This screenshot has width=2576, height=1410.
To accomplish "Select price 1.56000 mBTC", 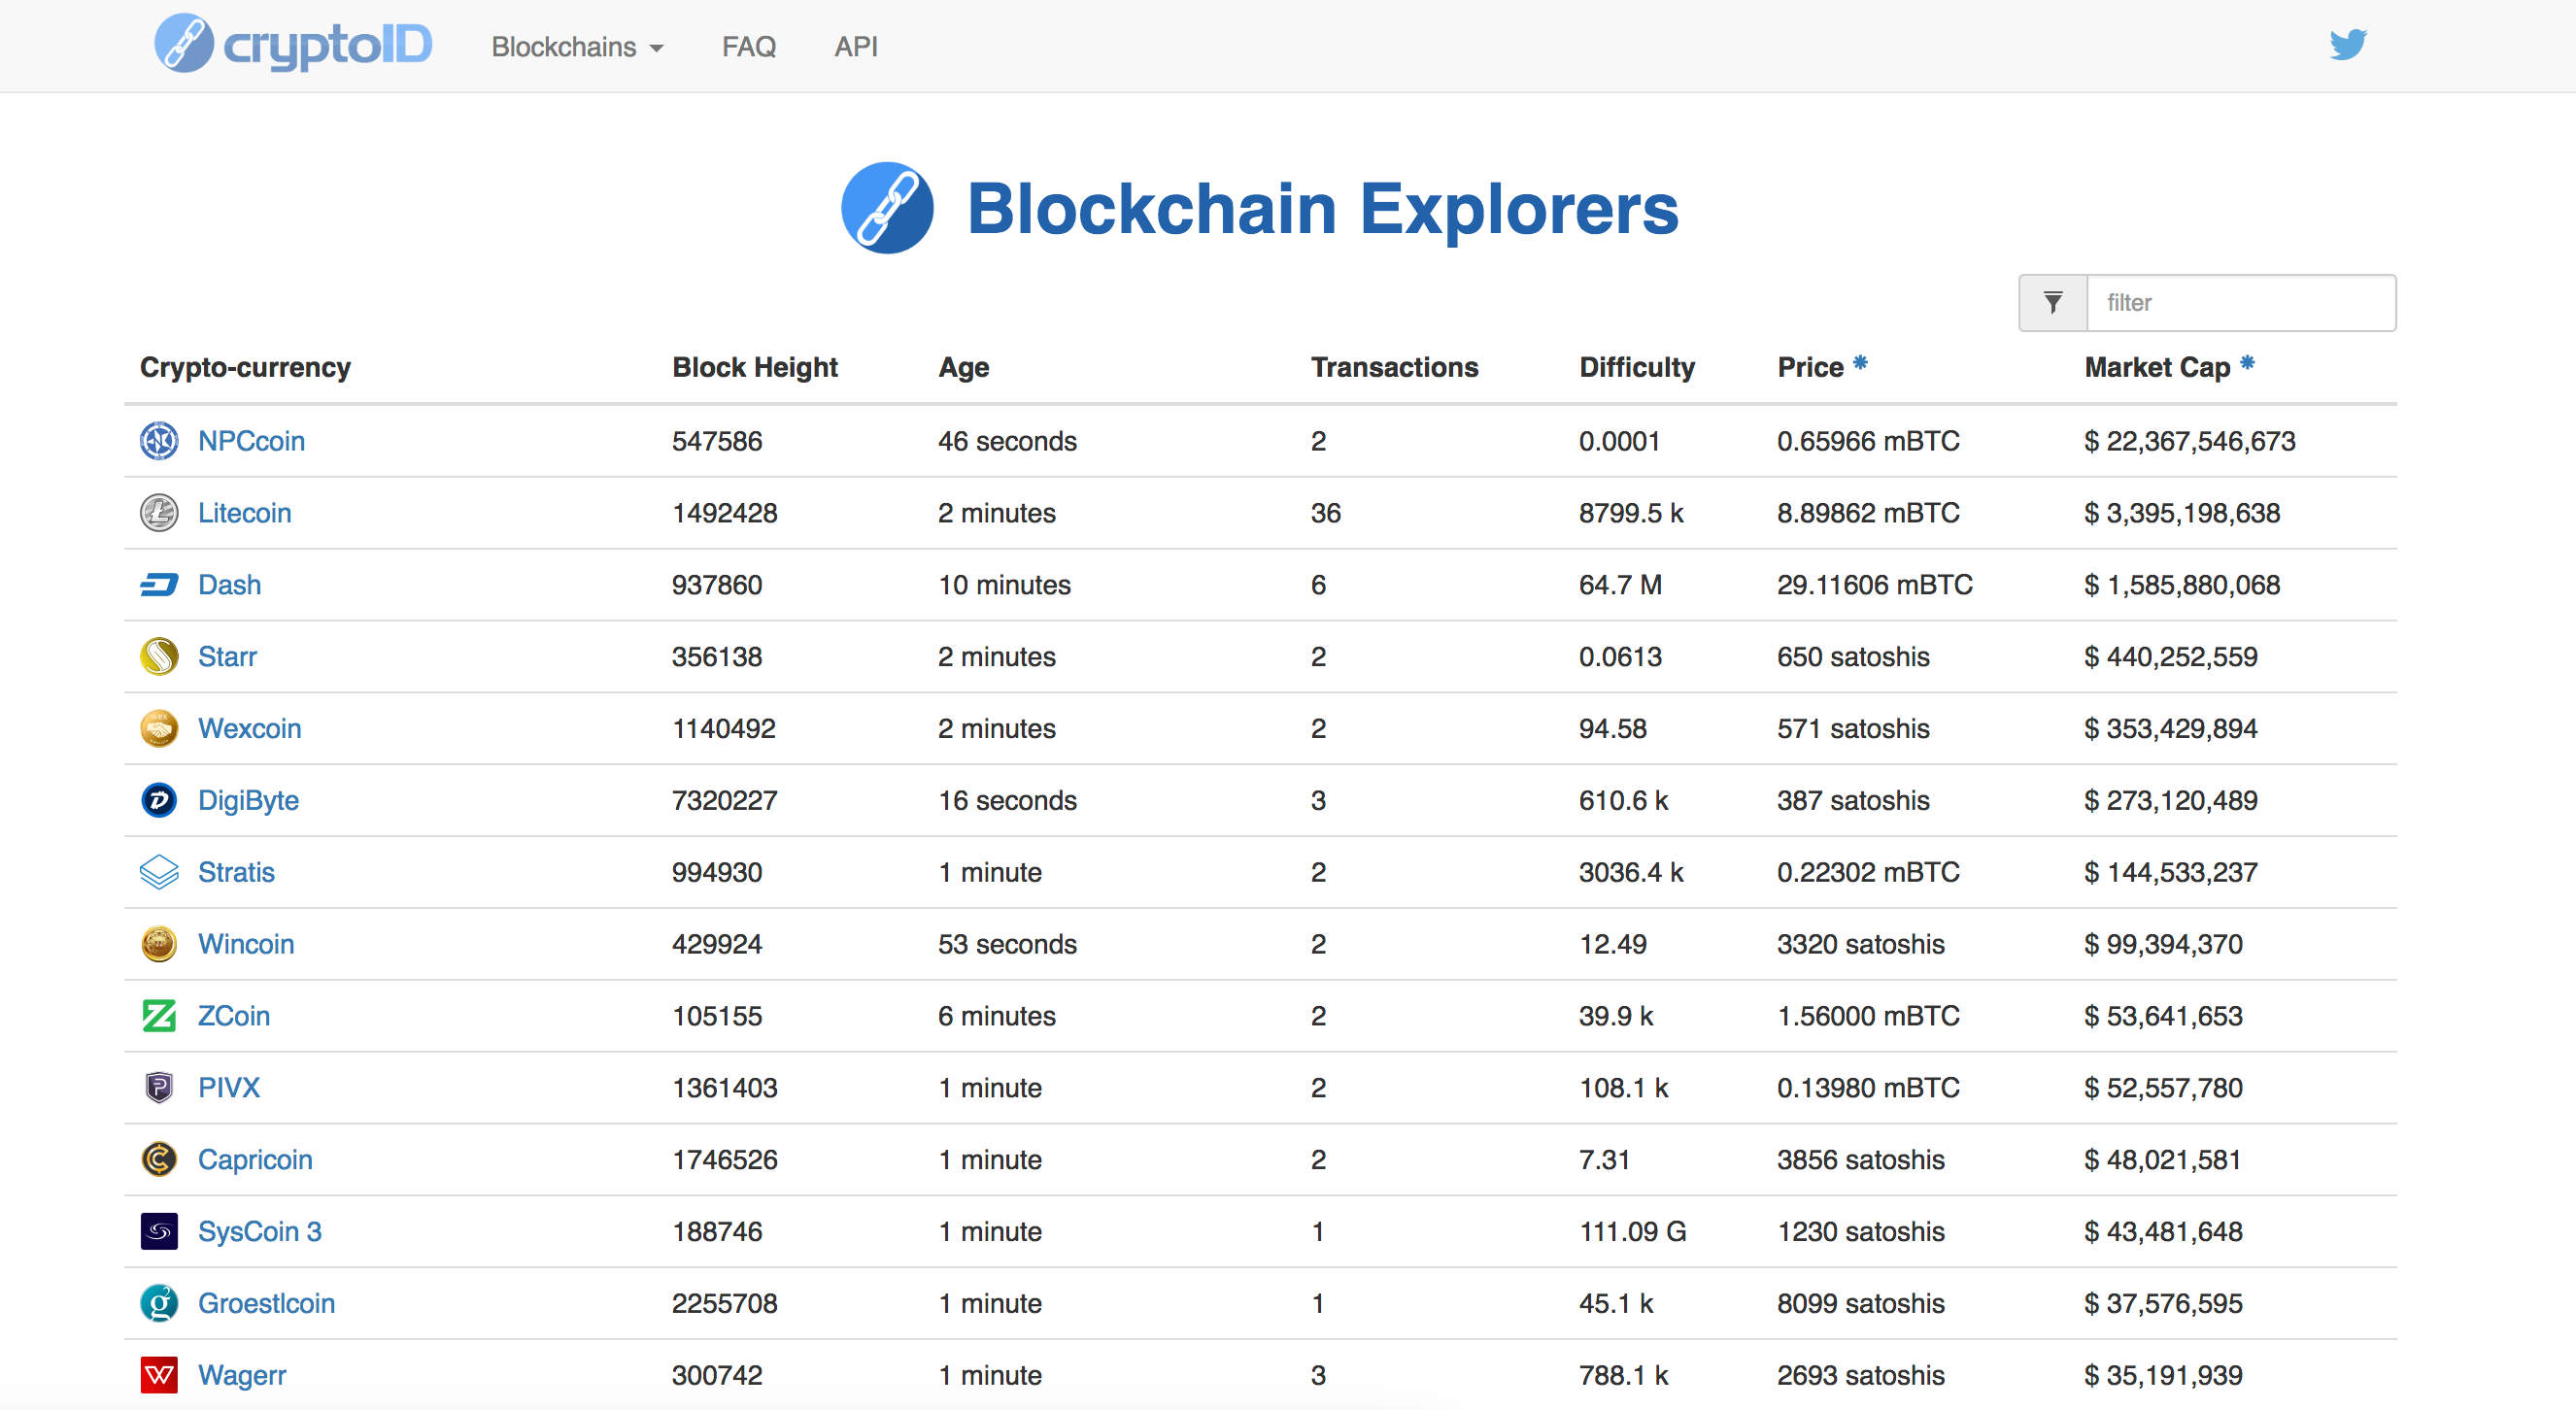I will 1868,1016.
